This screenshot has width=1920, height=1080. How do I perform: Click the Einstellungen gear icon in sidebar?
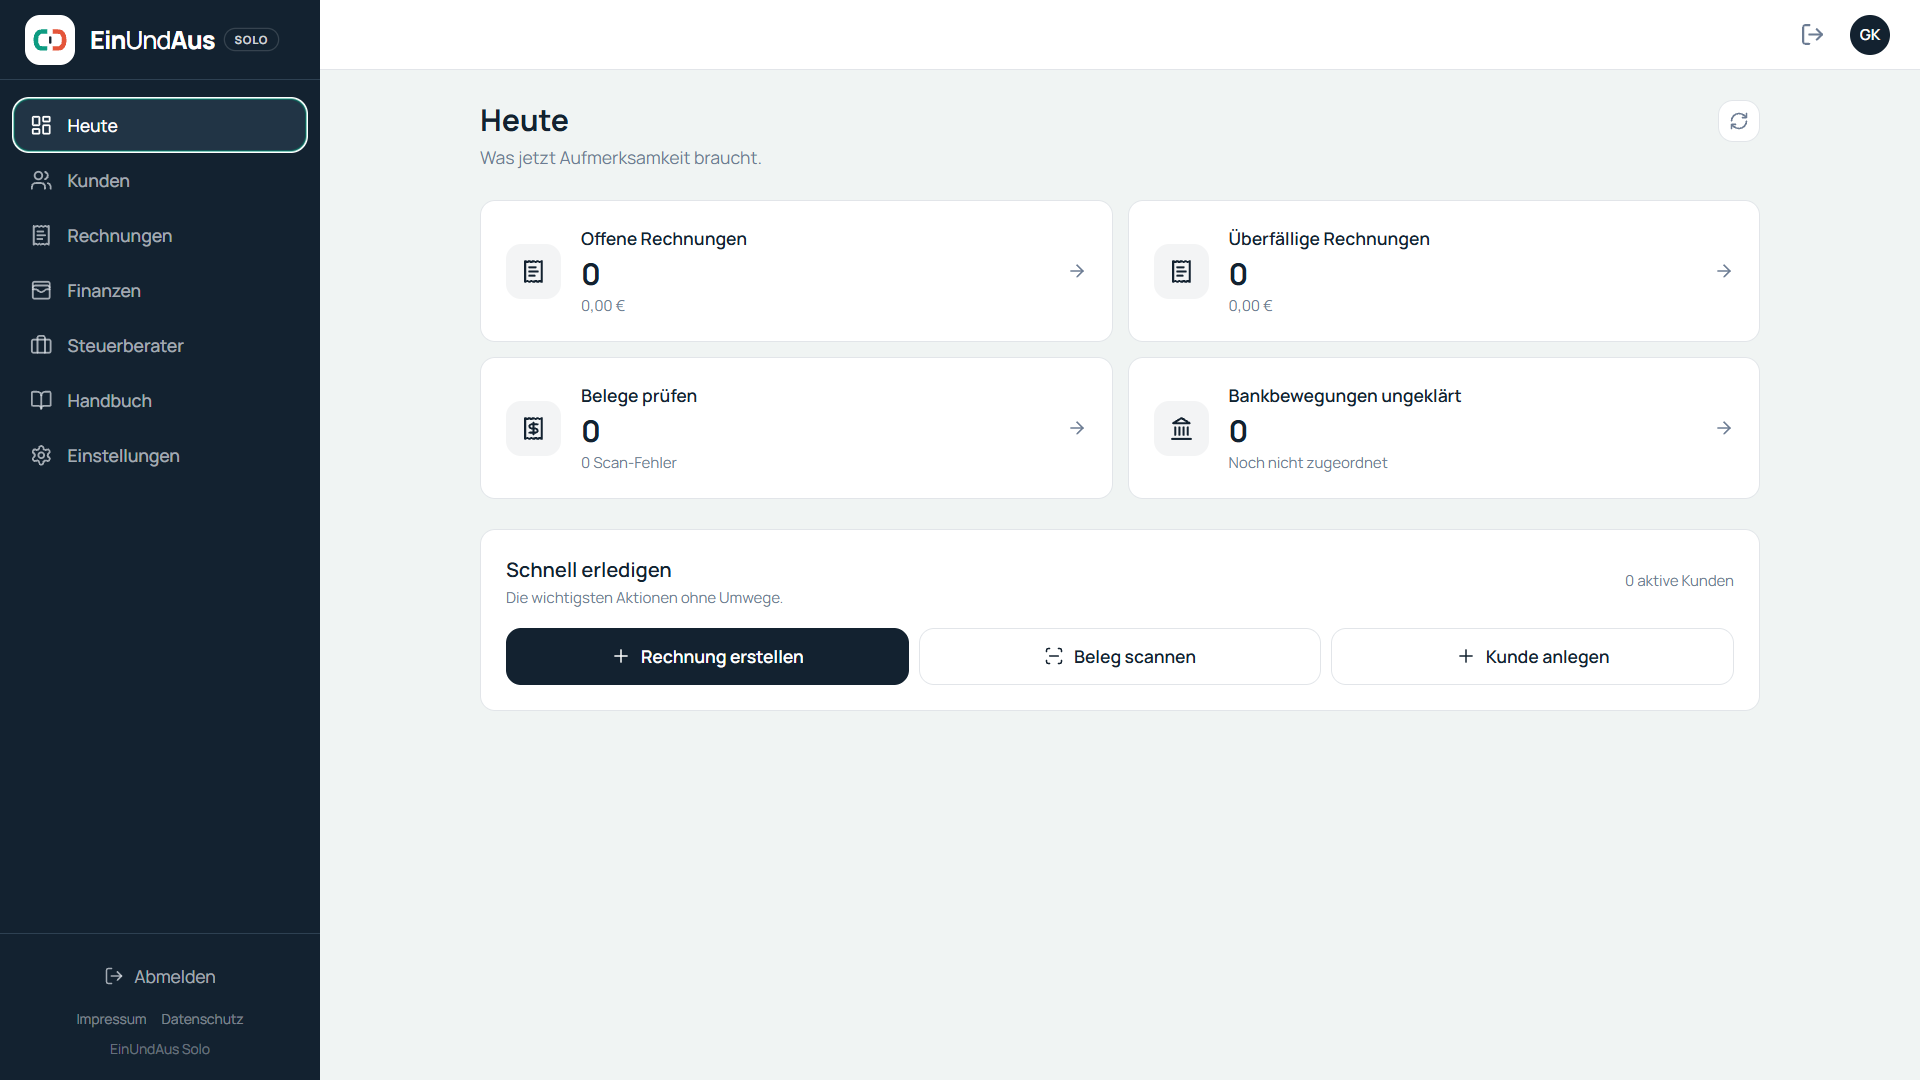point(41,455)
